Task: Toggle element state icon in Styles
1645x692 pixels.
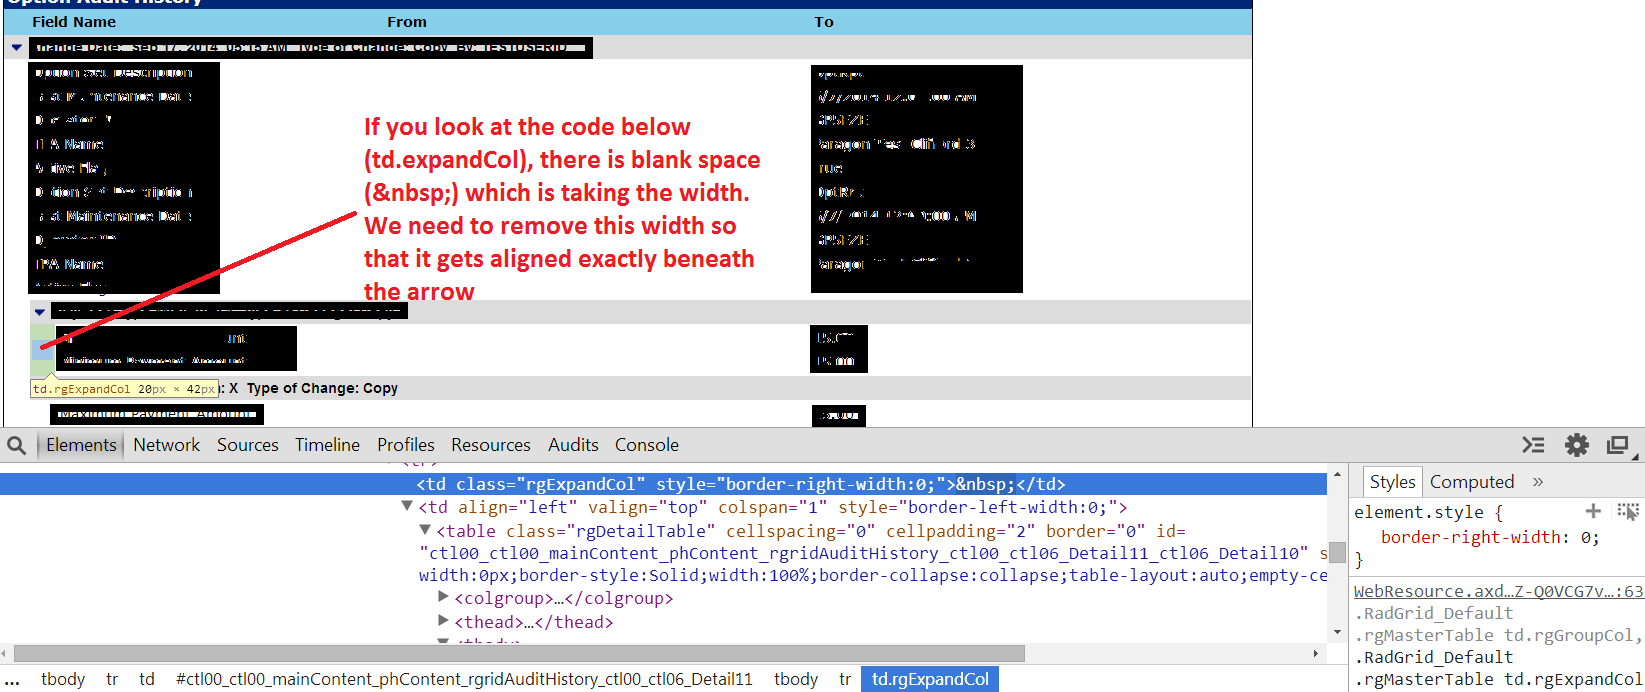Action: point(1628,511)
